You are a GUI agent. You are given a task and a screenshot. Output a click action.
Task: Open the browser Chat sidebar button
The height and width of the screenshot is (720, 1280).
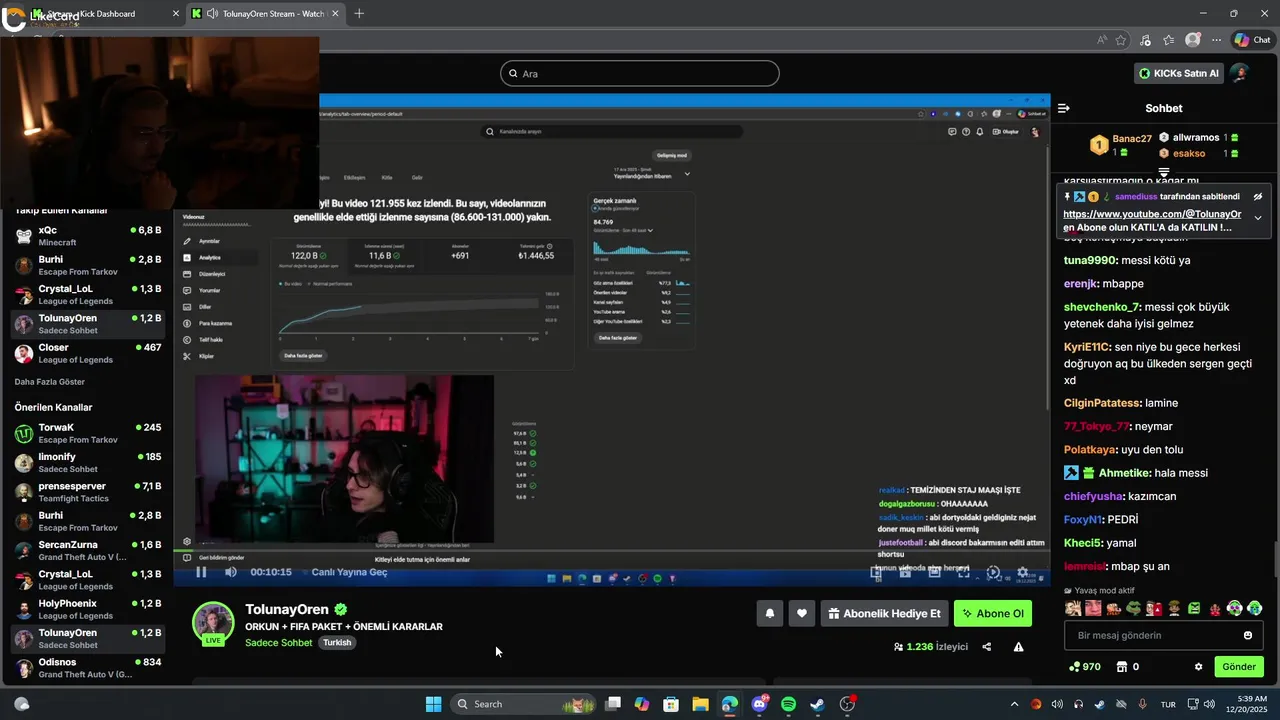click(1252, 40)
